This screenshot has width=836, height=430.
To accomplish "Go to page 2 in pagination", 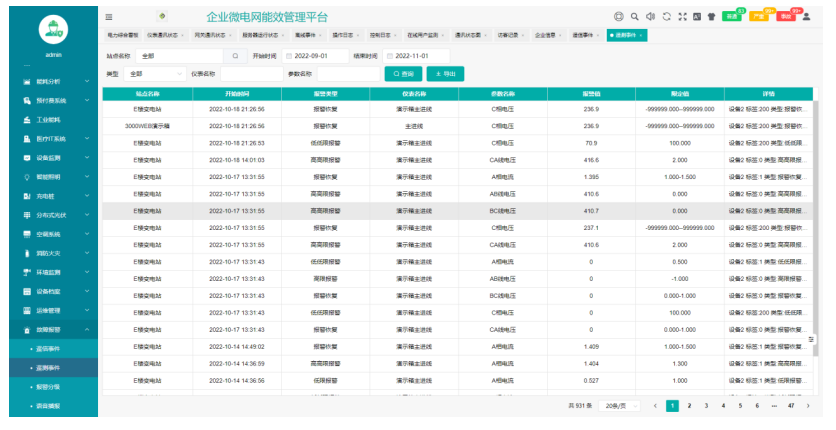I will (x=689, y=406).
